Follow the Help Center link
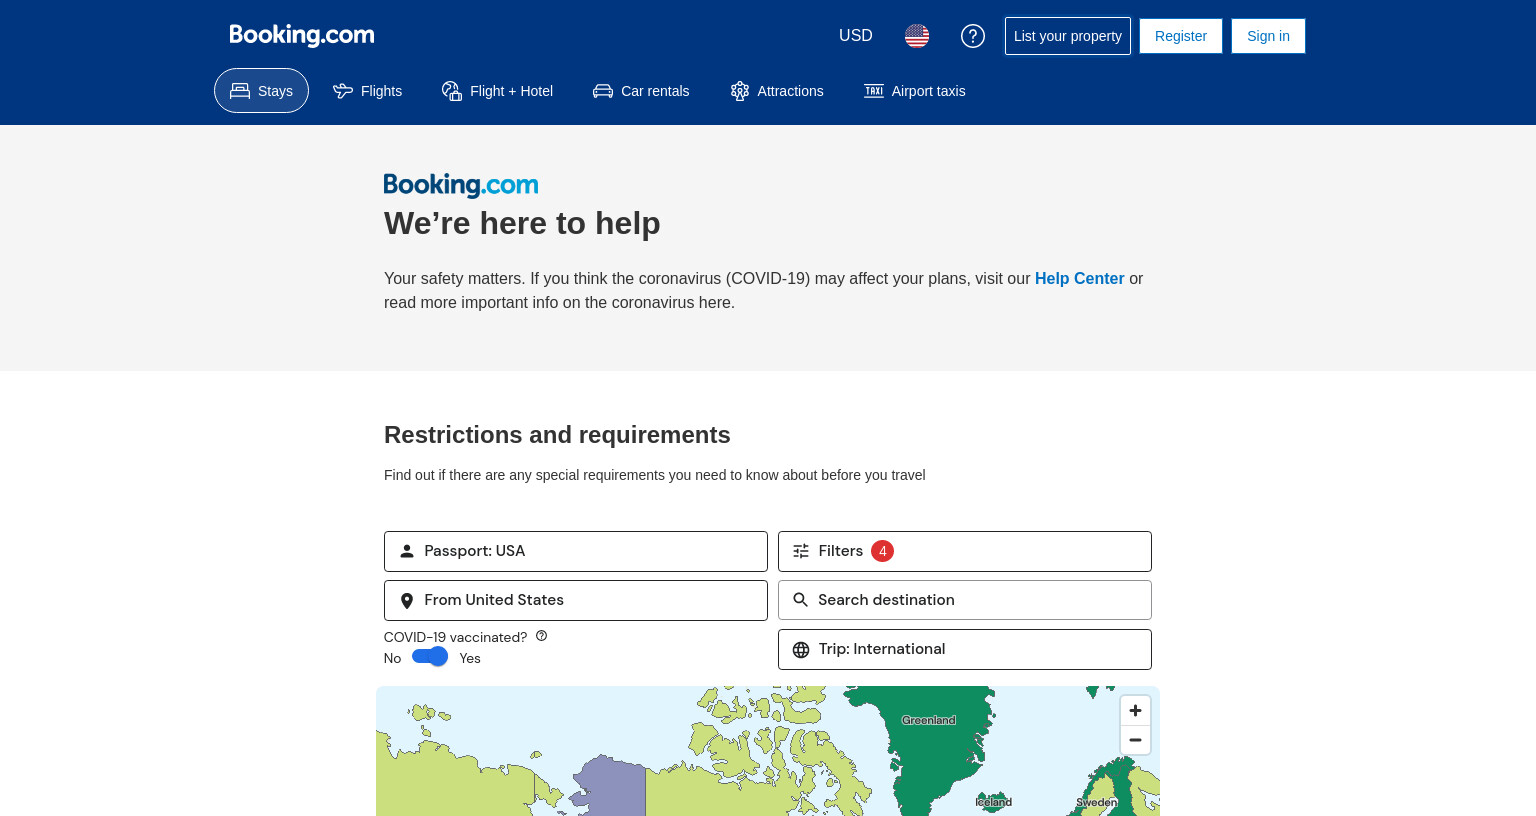The width and height of the screenshot is (1536, 816). [x=1079, y=279]
